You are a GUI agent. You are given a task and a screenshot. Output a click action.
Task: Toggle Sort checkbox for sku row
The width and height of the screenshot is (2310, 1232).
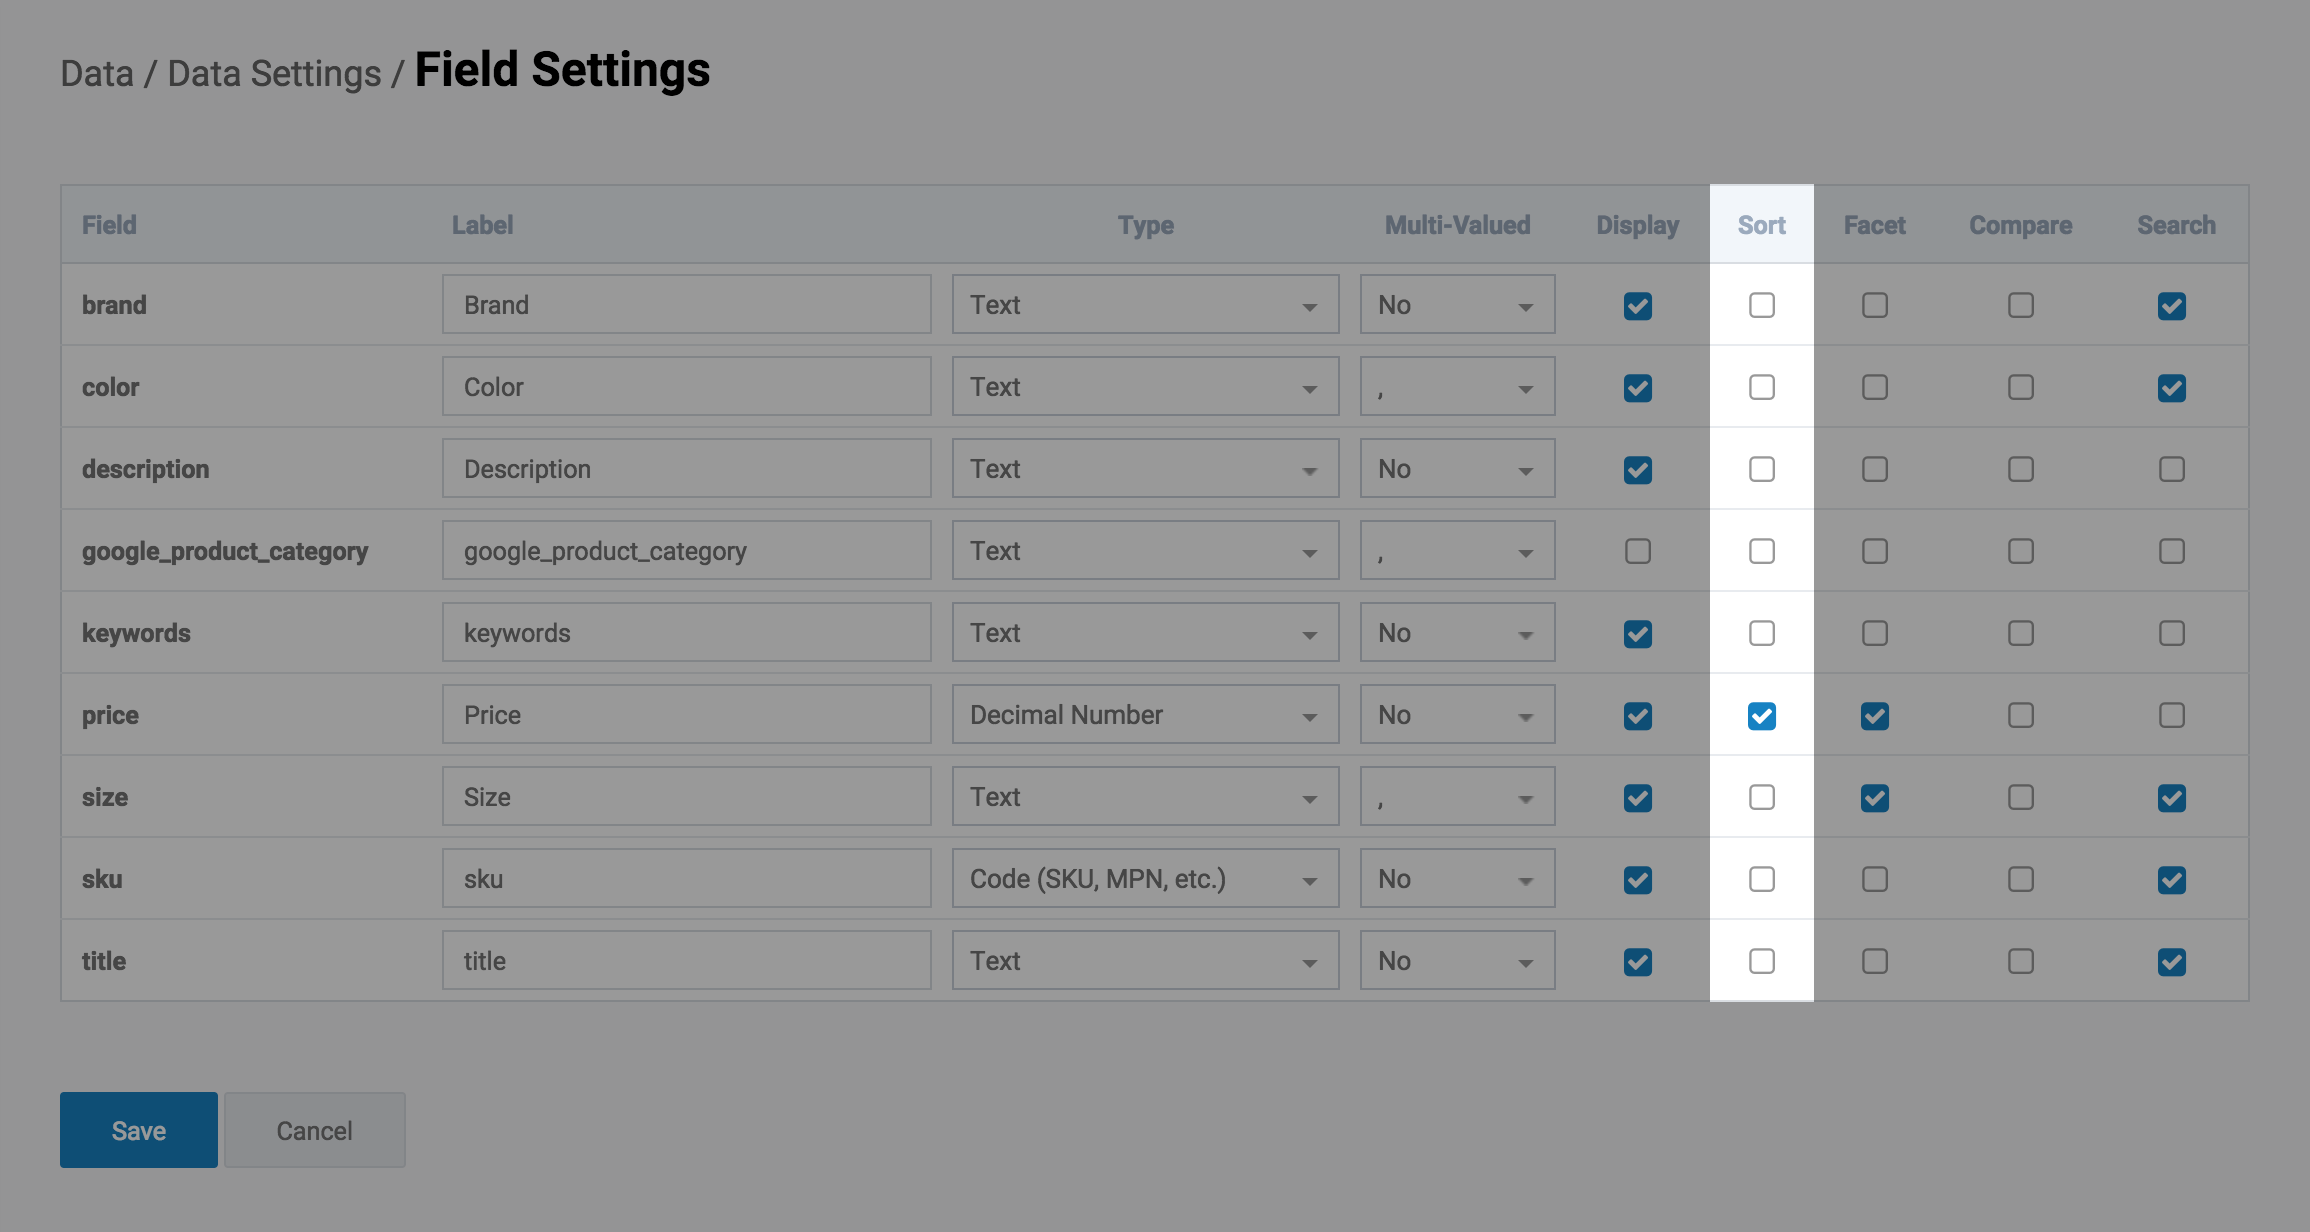[x=1761, y=880]
